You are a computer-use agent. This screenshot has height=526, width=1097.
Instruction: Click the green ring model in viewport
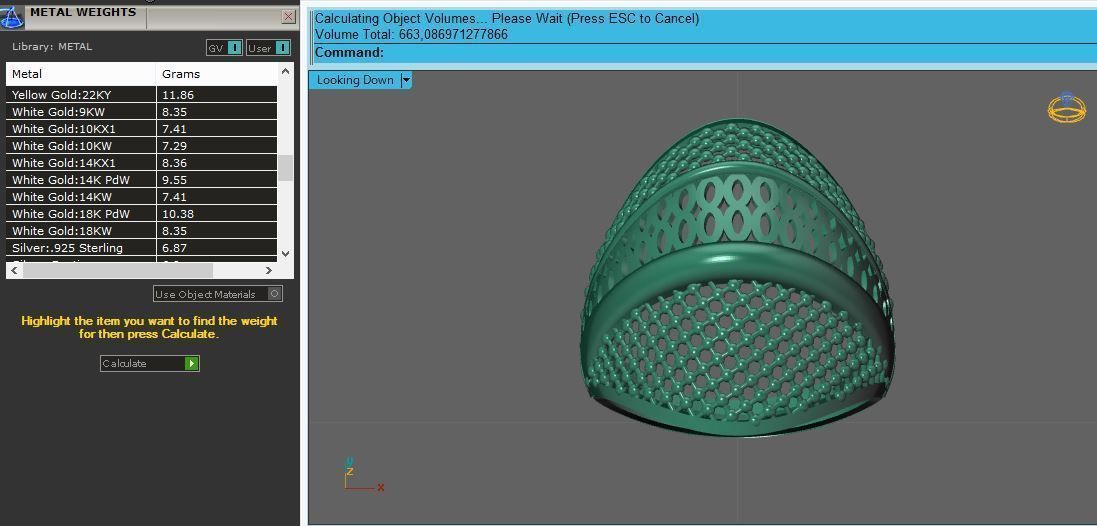(x=737, y=278)
